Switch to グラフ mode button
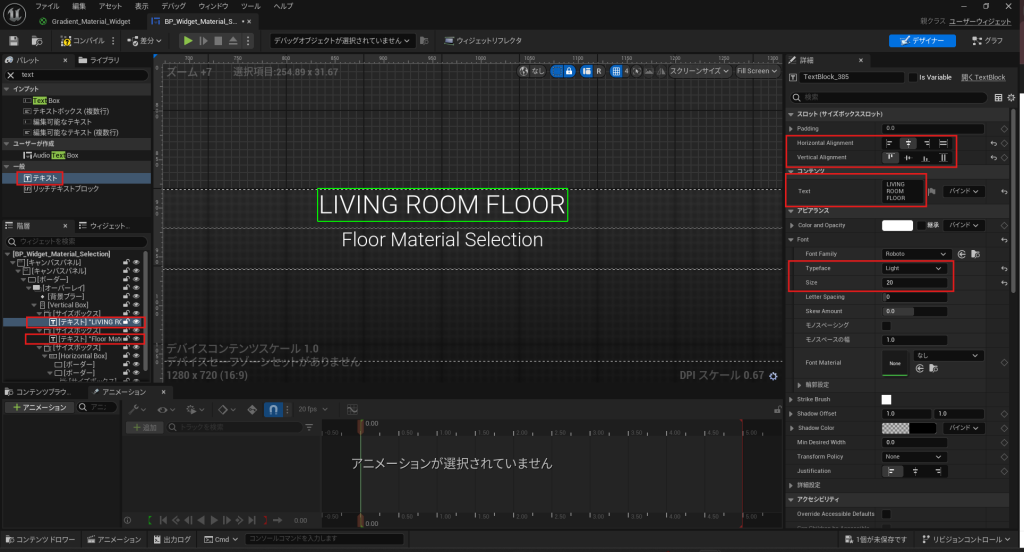 pyautogui.click(x=987, y=40)
